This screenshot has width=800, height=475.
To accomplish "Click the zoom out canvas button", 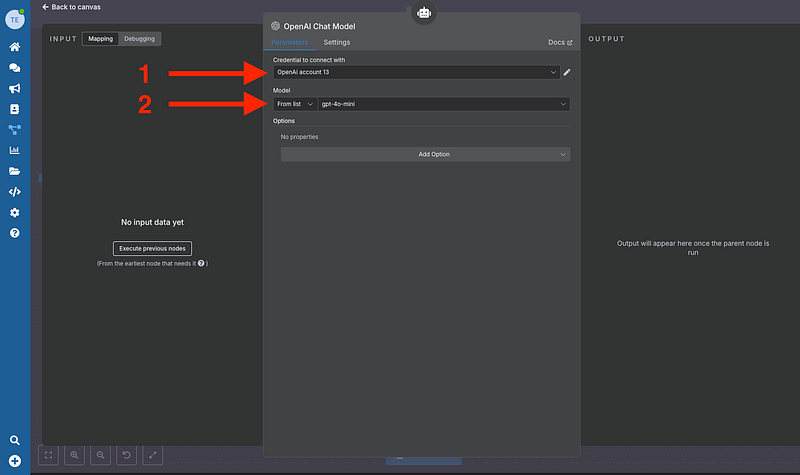I will (101, 455).
